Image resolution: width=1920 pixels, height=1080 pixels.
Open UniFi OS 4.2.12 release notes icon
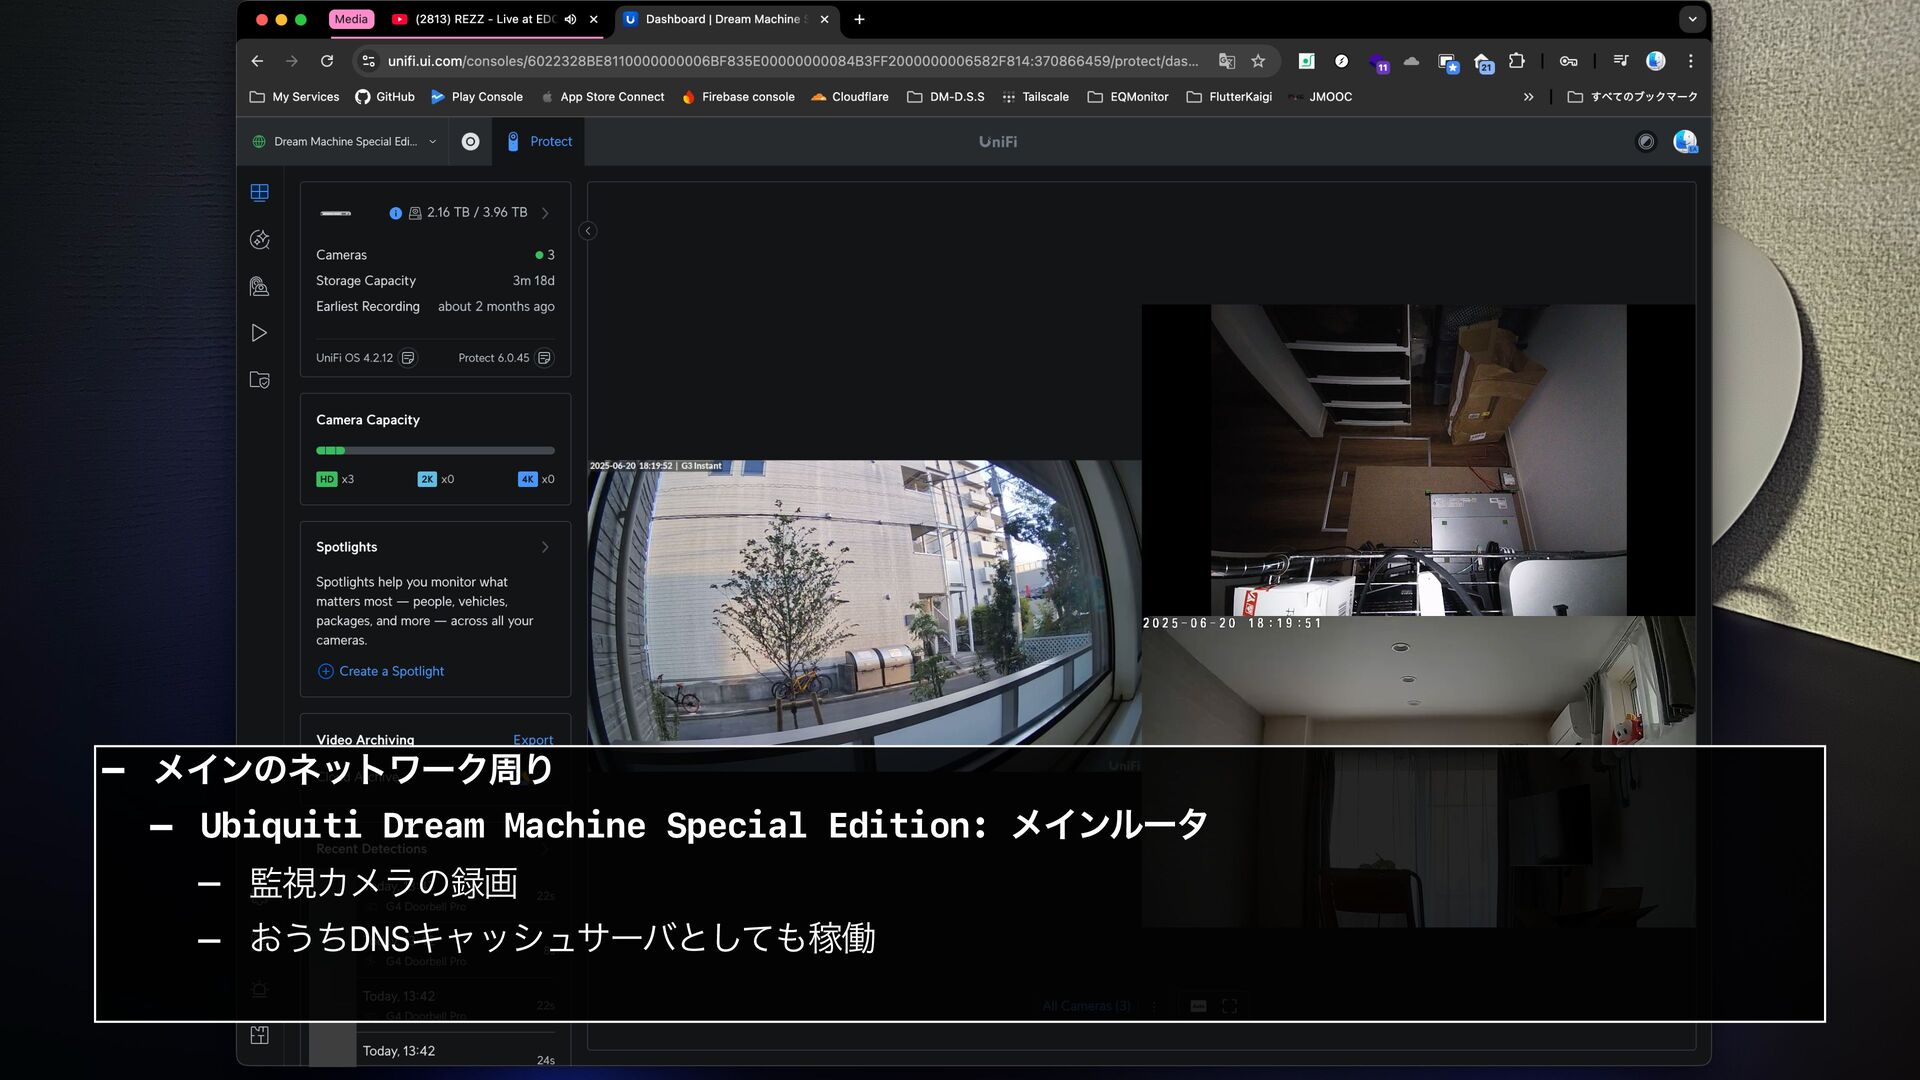pyautogui.click(x=408, y=358)
